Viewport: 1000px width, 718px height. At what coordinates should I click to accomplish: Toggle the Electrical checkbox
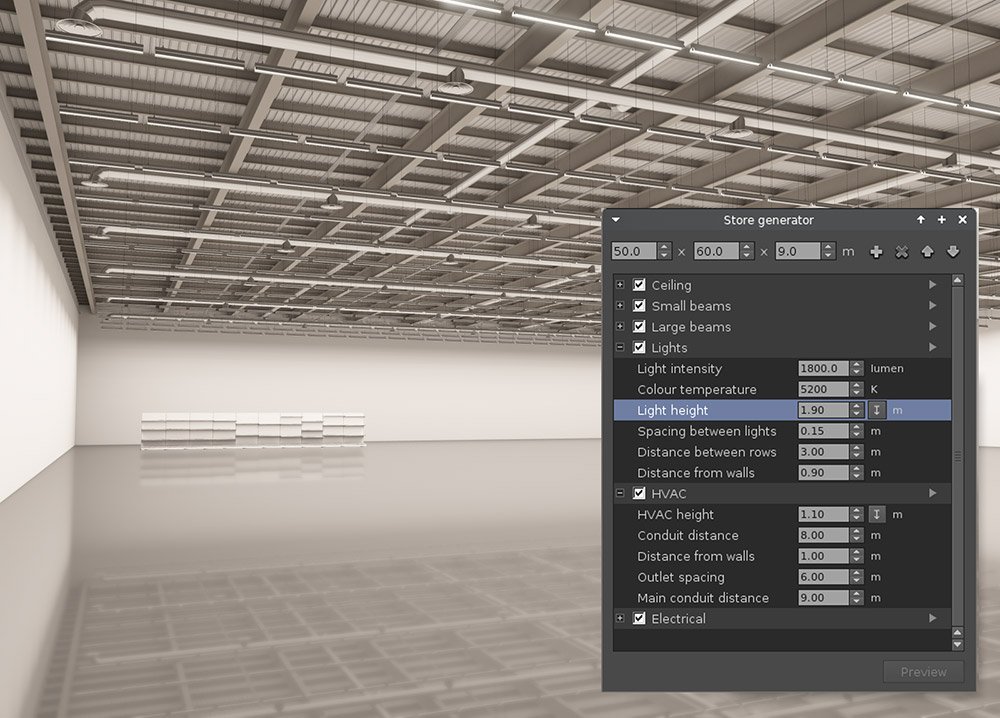pyautogui.click(x=639, y=619)
